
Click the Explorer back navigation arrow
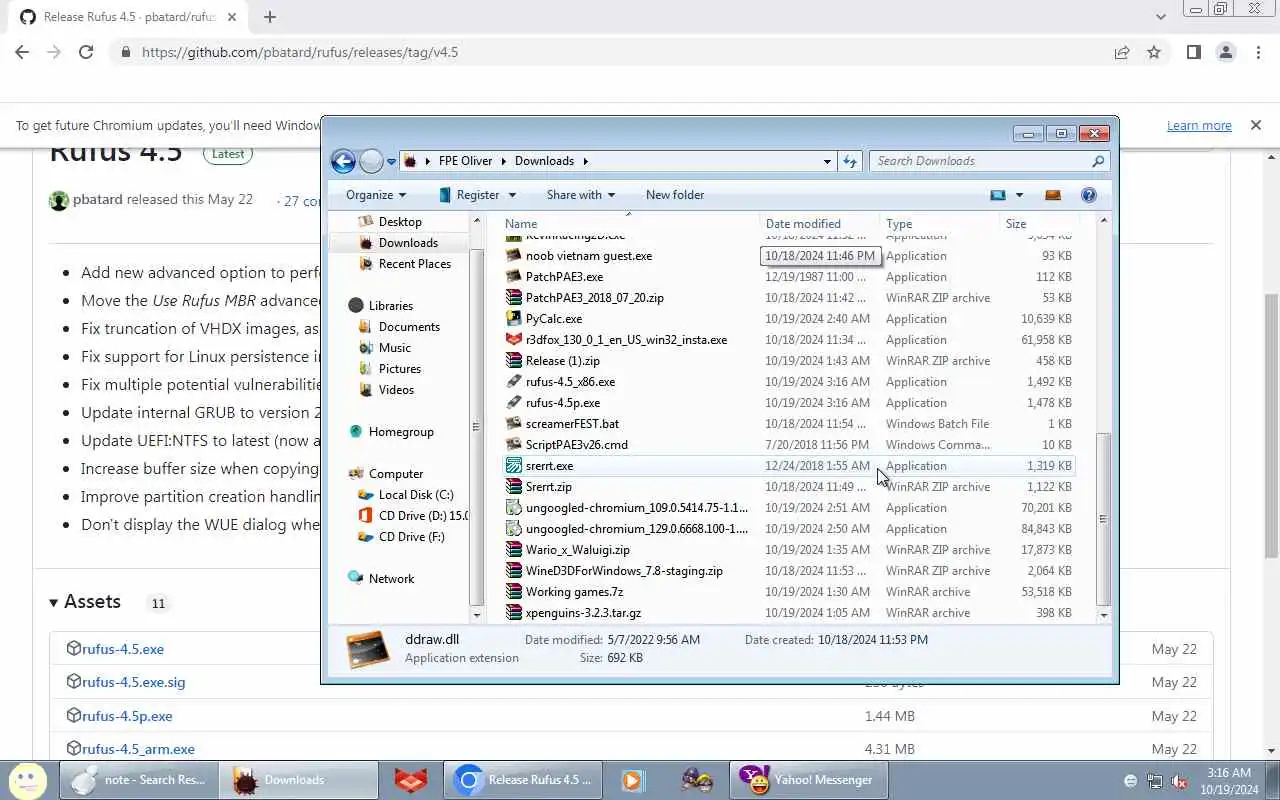343,161
